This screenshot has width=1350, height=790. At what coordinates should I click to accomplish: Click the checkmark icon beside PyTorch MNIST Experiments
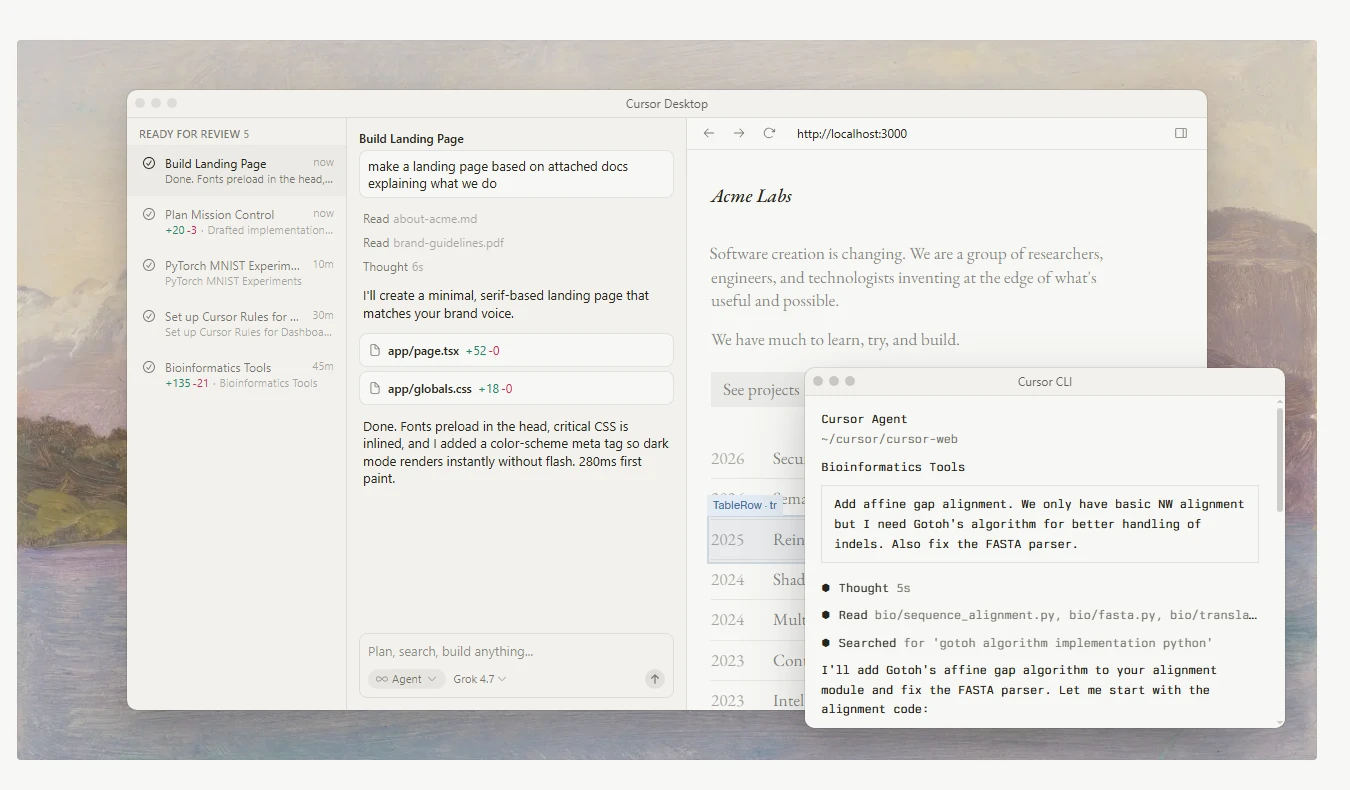point(149,265)
